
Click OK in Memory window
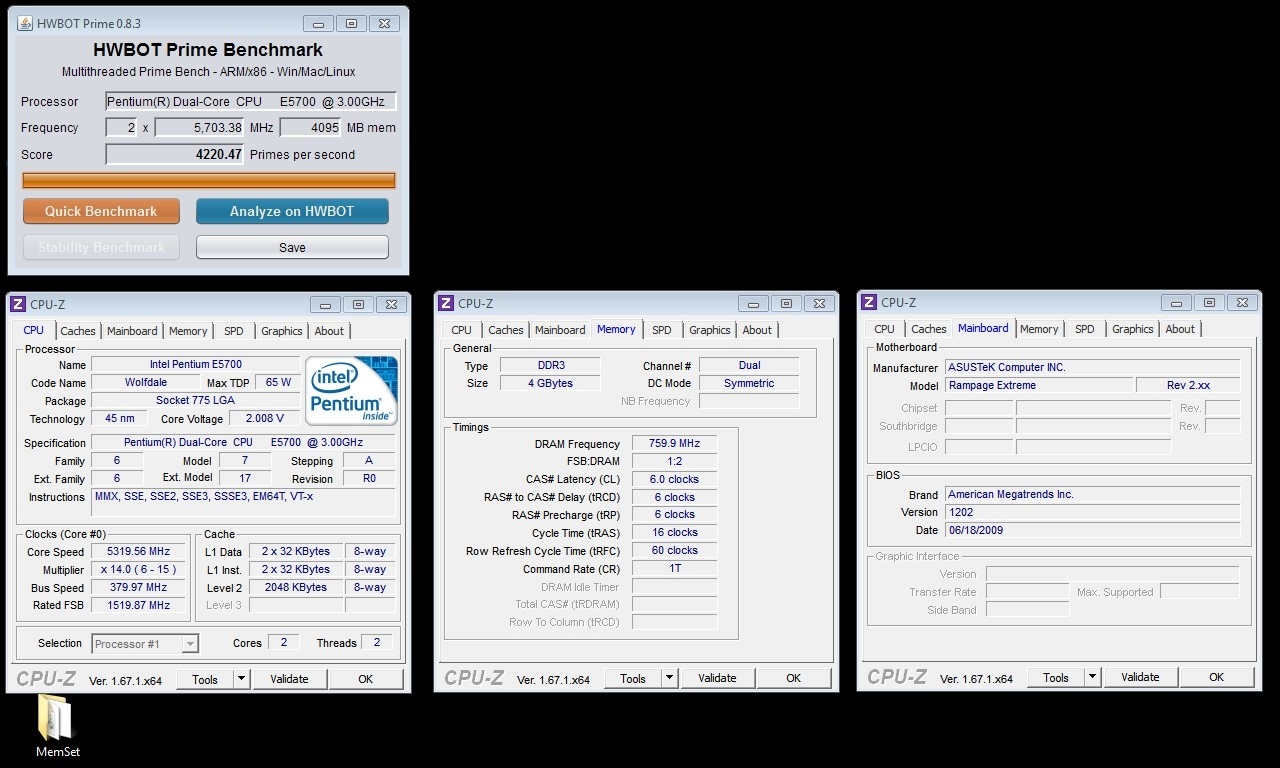coord(794,678)
